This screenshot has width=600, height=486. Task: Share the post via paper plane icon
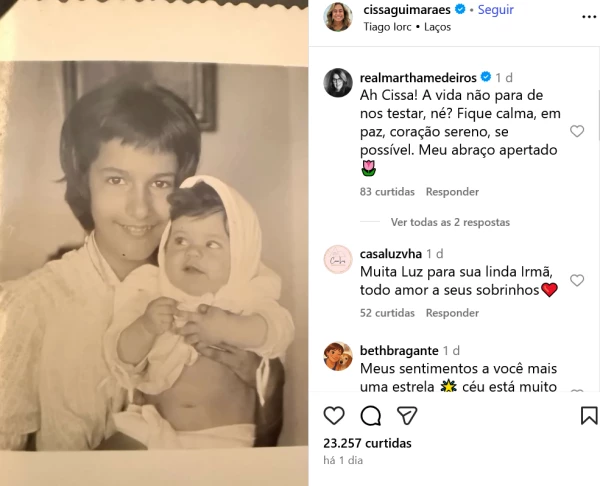[x=407, y=416]
